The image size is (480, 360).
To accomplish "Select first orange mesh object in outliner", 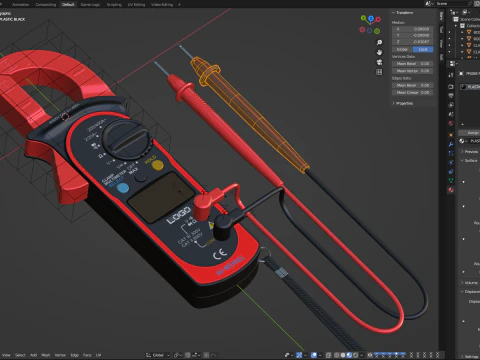I will (x=469, y=32).
